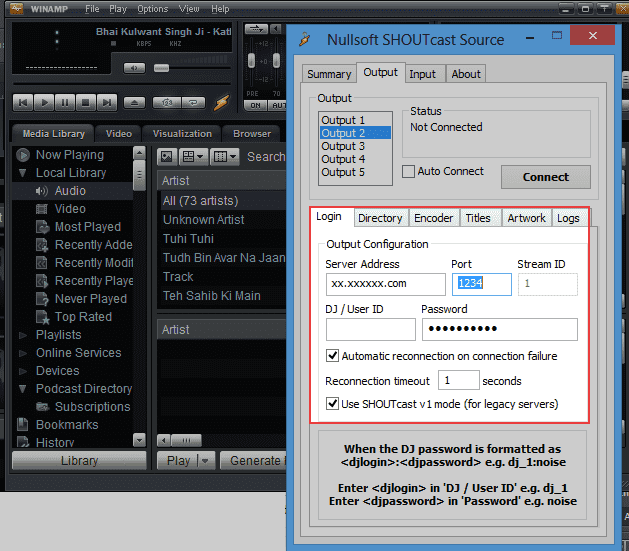
Task: Open podcast Subscriptions item
Action: [x=92, y=407]
